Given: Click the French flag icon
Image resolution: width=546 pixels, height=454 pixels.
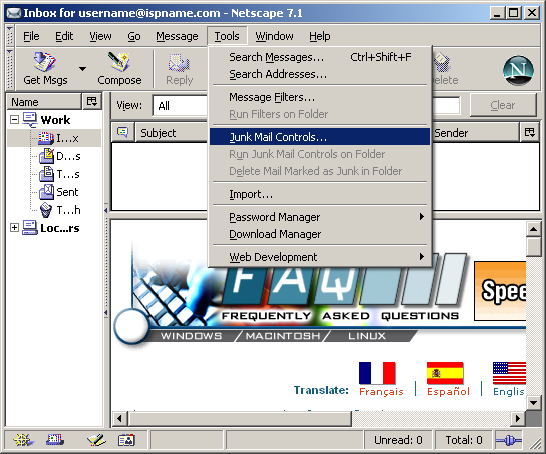Looking at the screenshot, I should point(377,373).
